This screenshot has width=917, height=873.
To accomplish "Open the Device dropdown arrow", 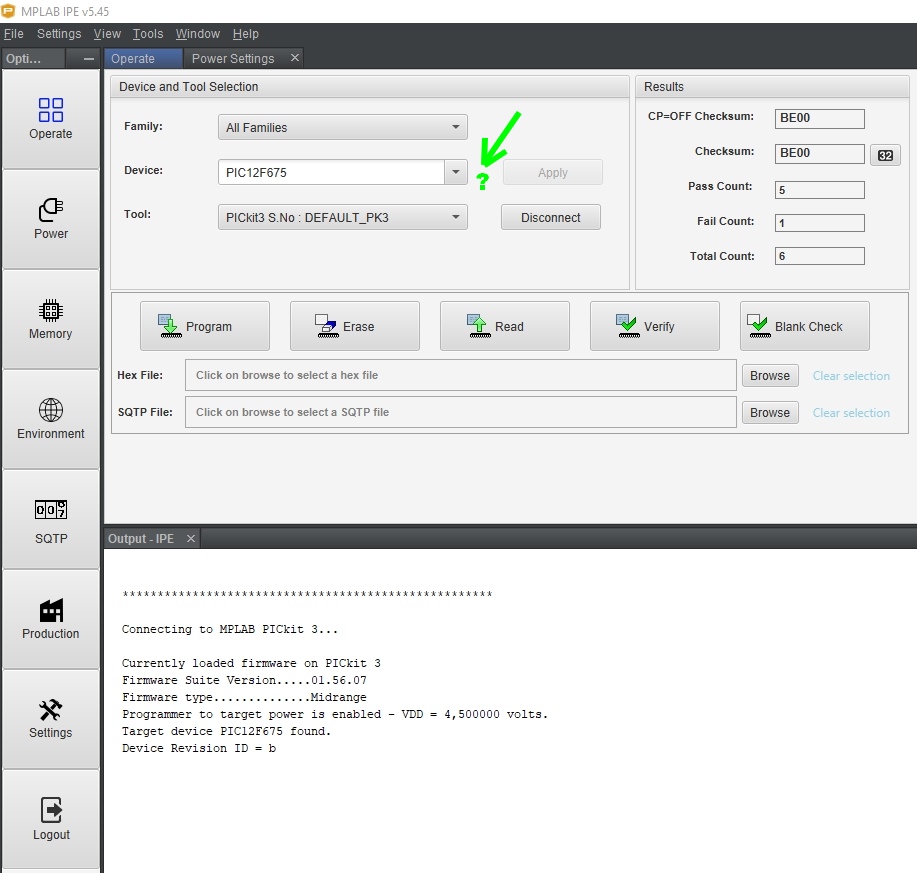I will tap(456, 172).
